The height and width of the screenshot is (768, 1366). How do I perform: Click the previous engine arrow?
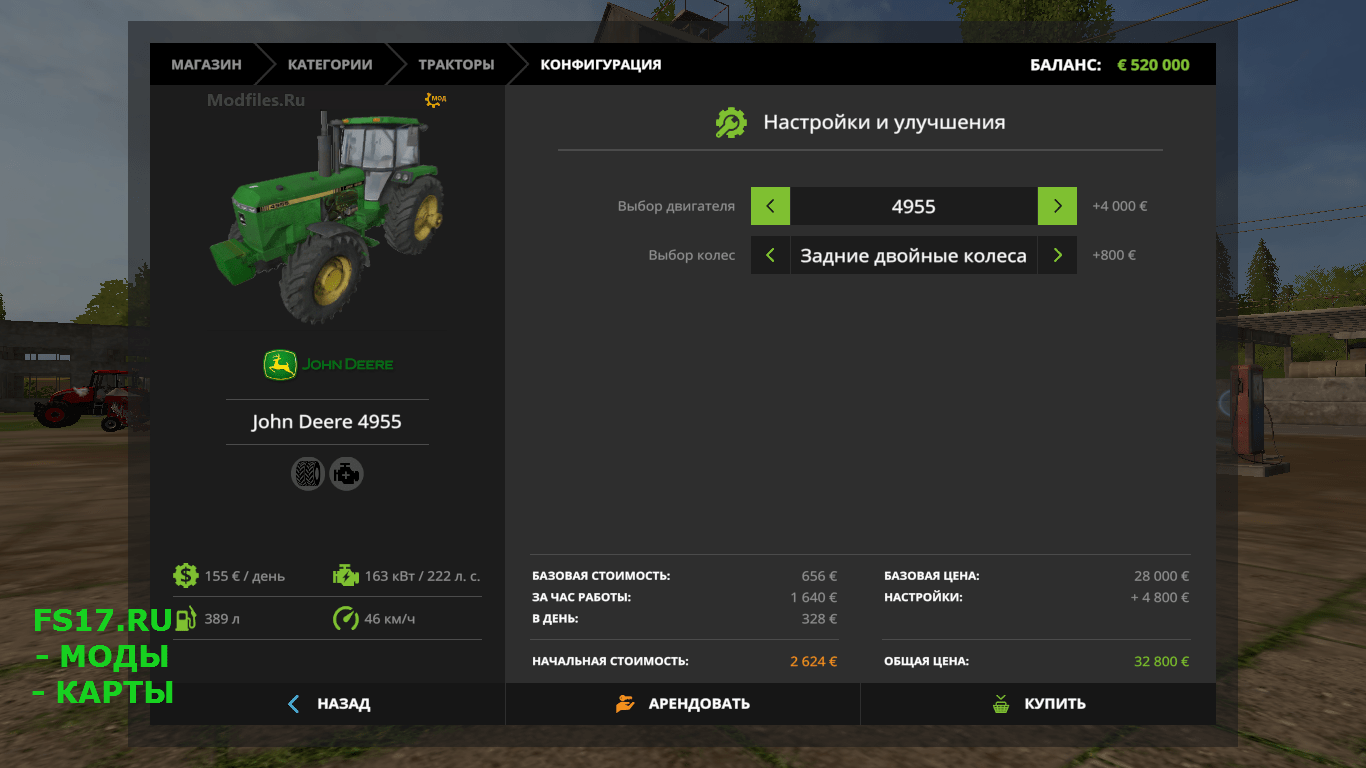(x=770, y=206)
